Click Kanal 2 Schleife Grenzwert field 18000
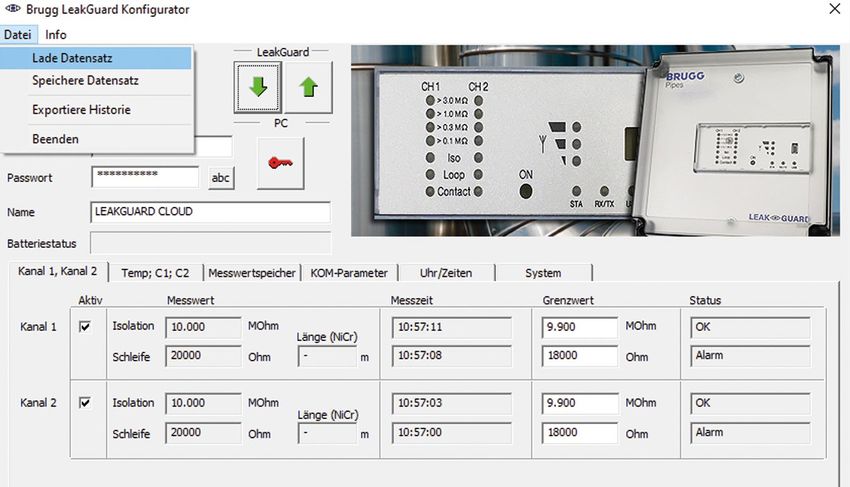This screenshot has height=487, width=850. (579, 432)
